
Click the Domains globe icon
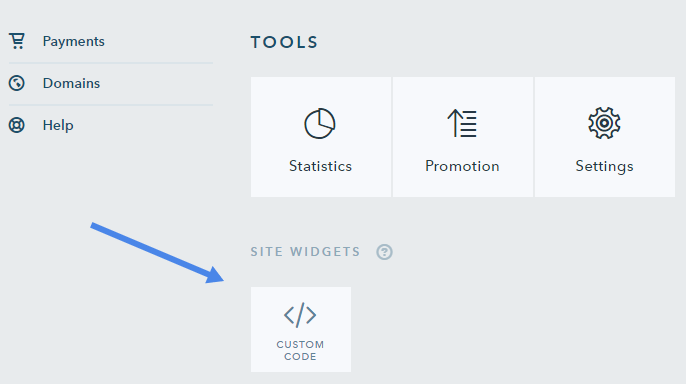tap(17, 83)
